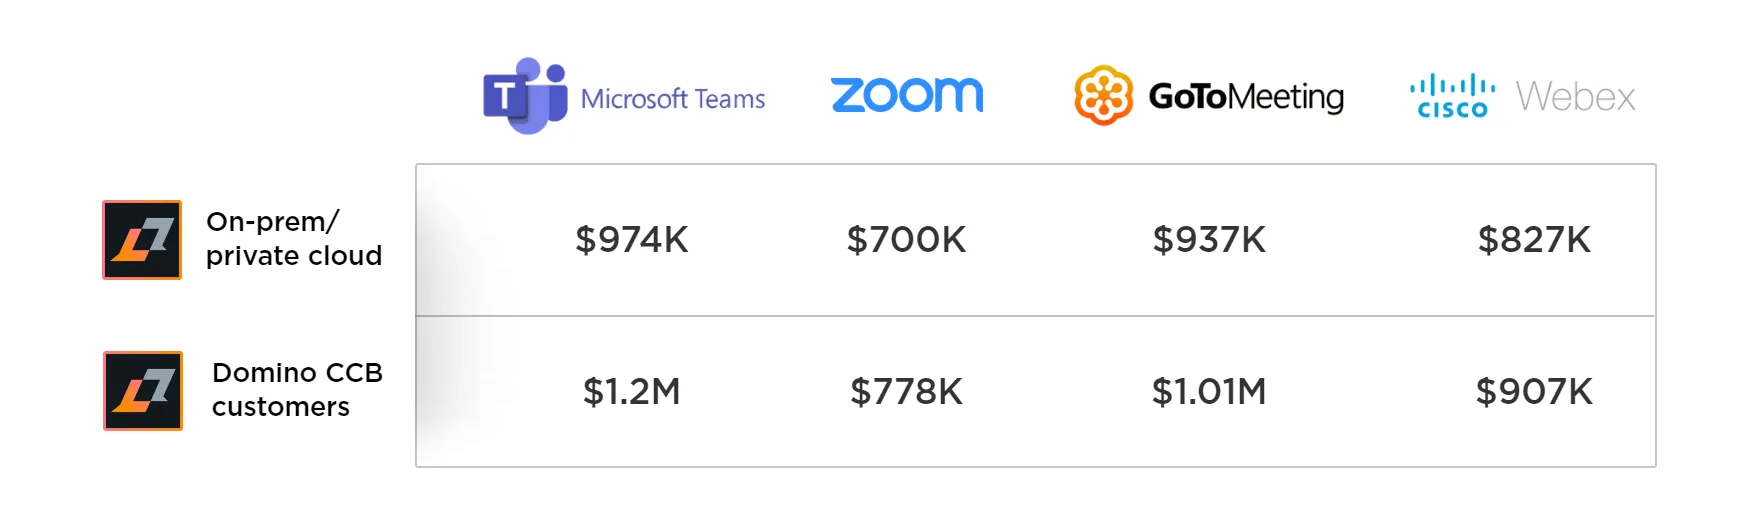Click the Domino icon beside Domino CCB customers
The image size is (1751, 520).
pos(143,391)
